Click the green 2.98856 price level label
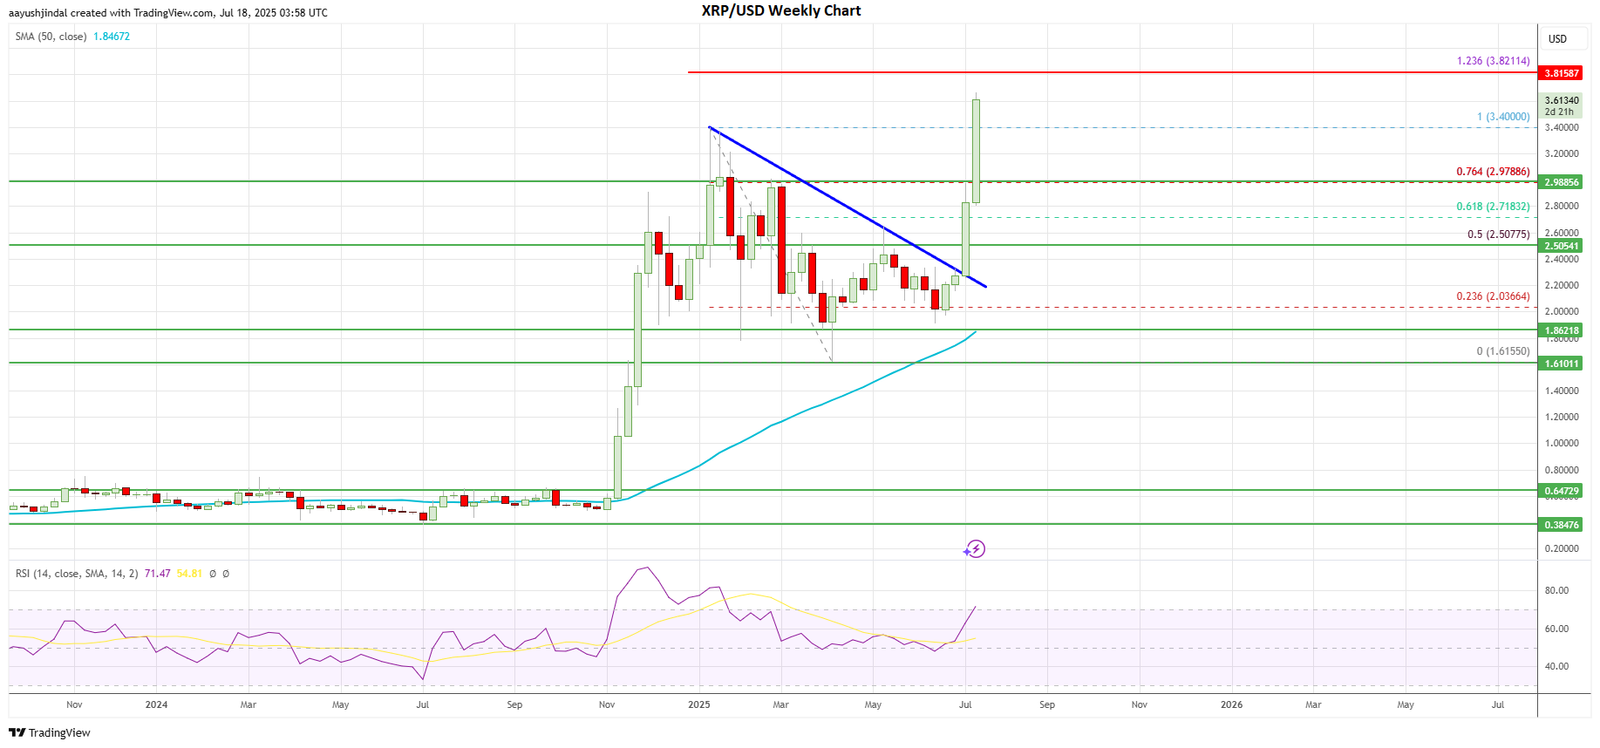The width and height of the screenshot is (1600, 748). click(x=1561, y=182)
